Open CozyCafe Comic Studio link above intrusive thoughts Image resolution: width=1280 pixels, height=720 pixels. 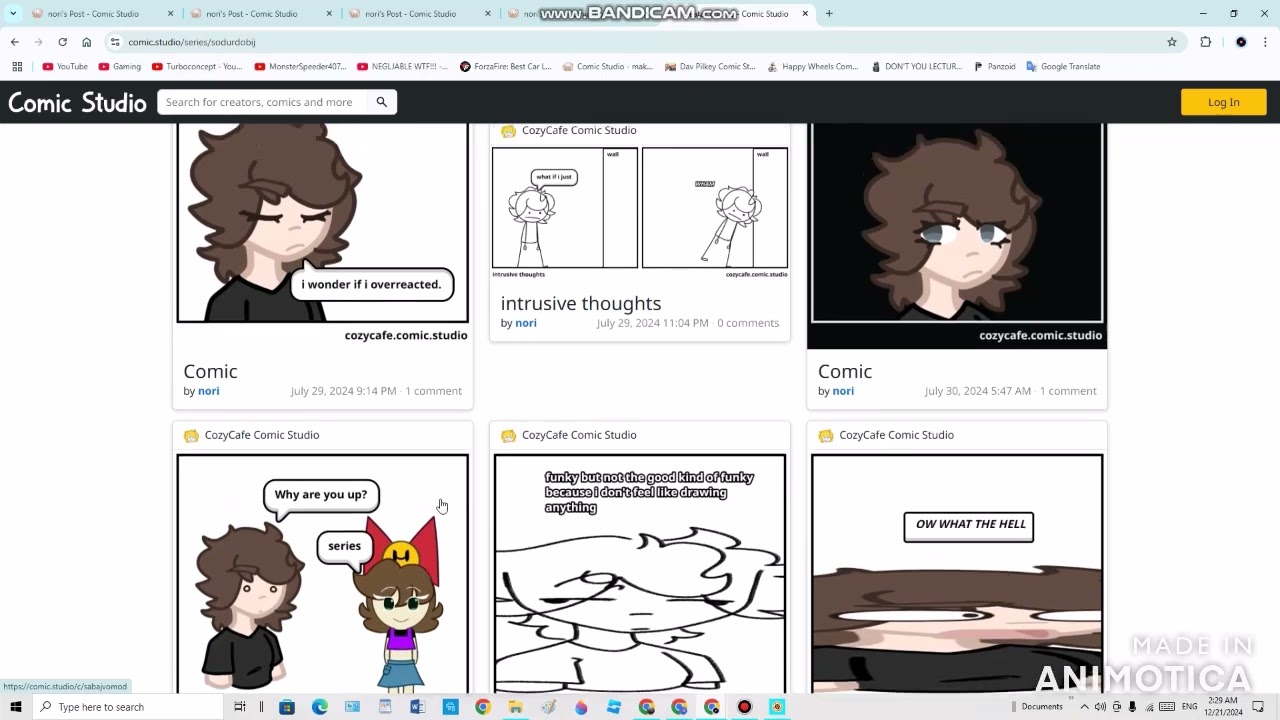pyautogui.click(x=579, y=130)
